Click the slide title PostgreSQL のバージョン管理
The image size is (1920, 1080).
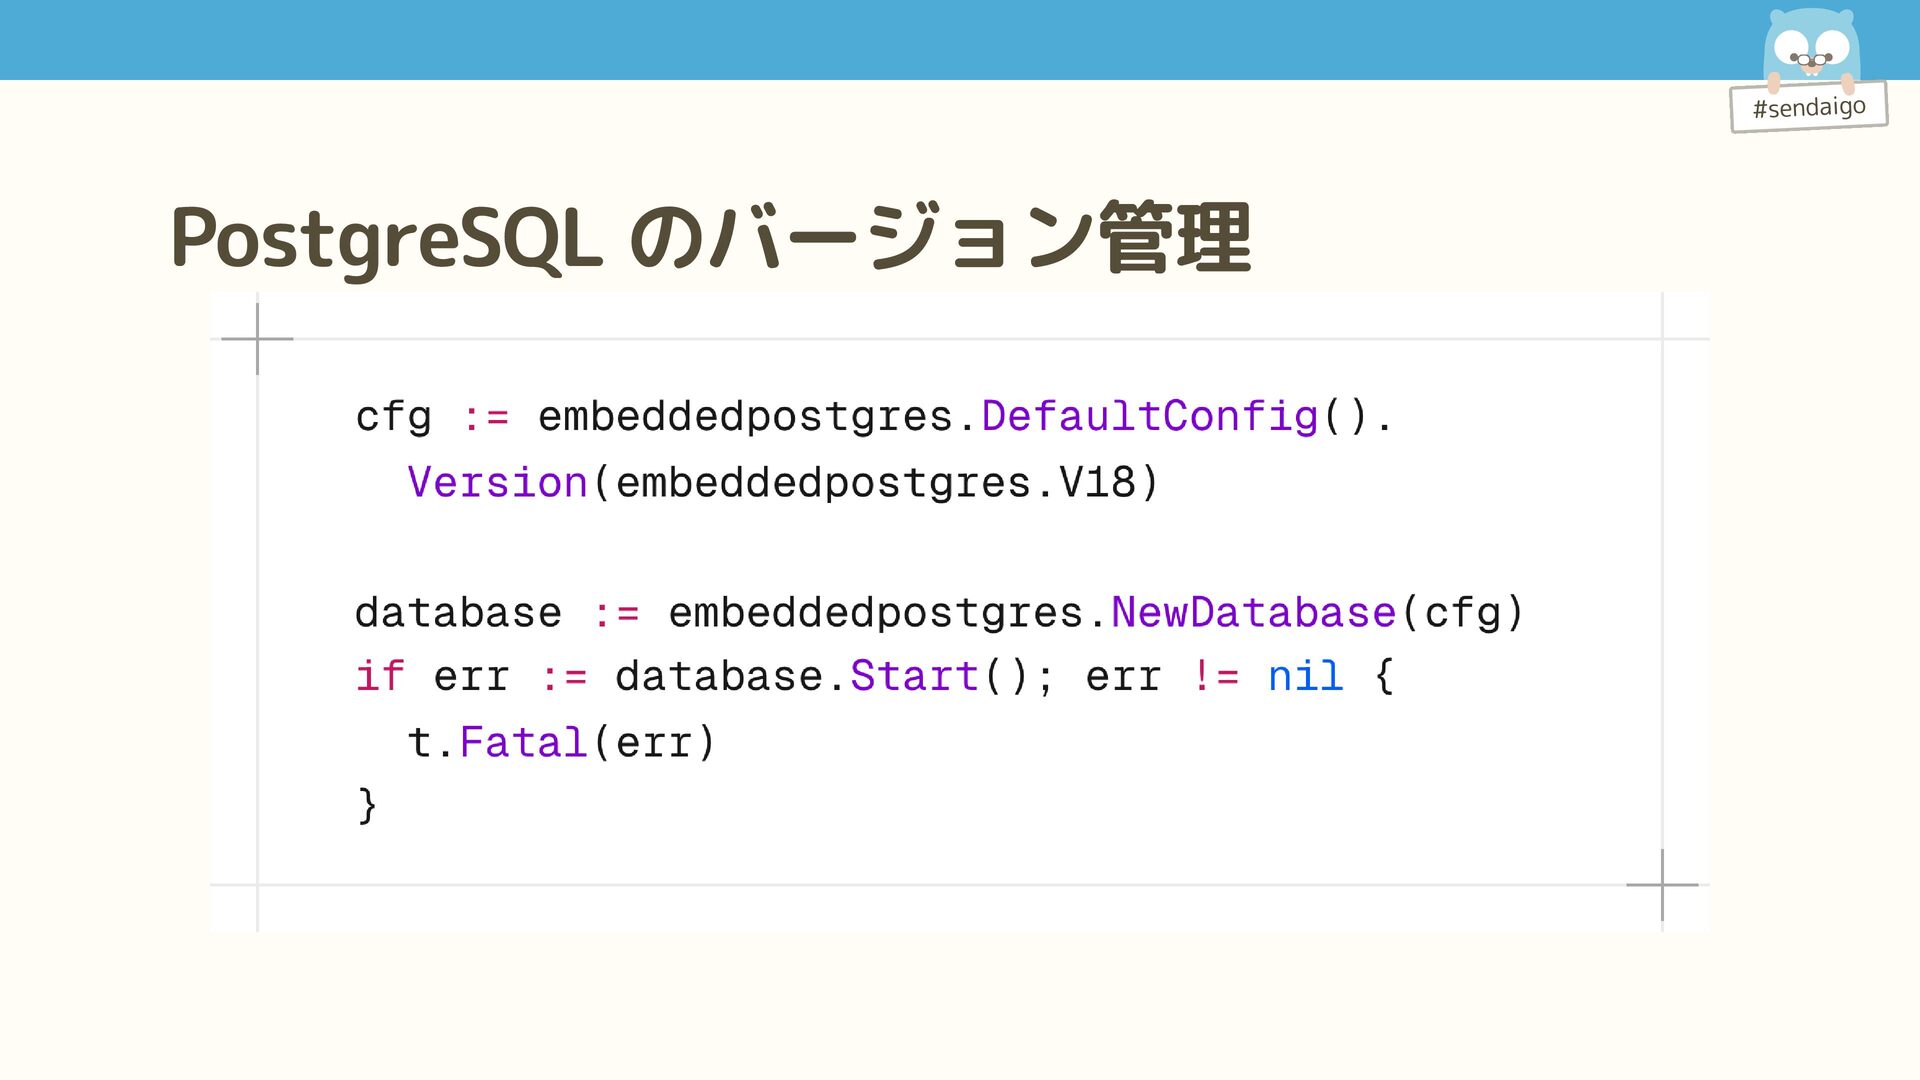tap(710, 238)
